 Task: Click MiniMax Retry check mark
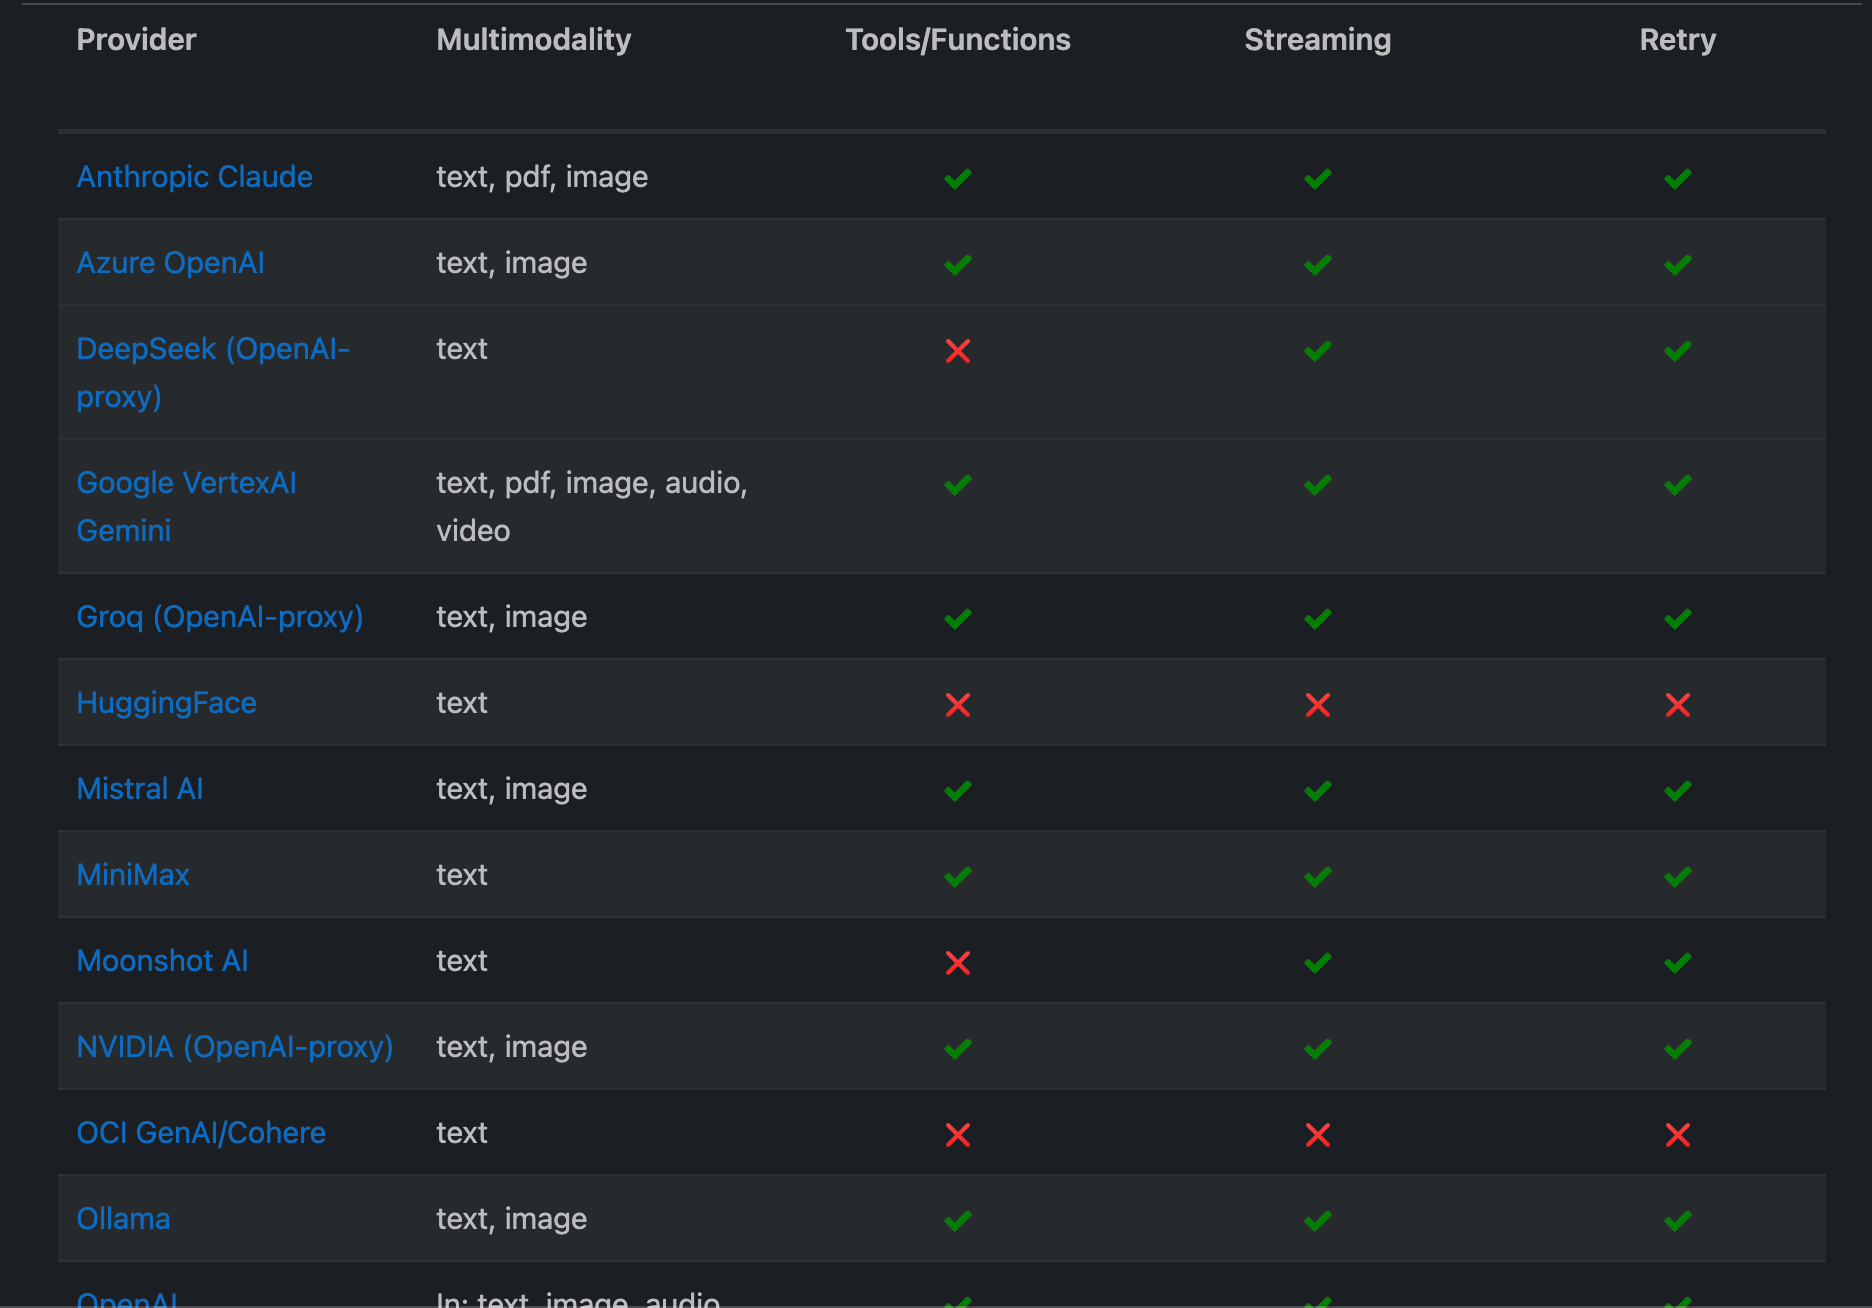point(1678,877)
